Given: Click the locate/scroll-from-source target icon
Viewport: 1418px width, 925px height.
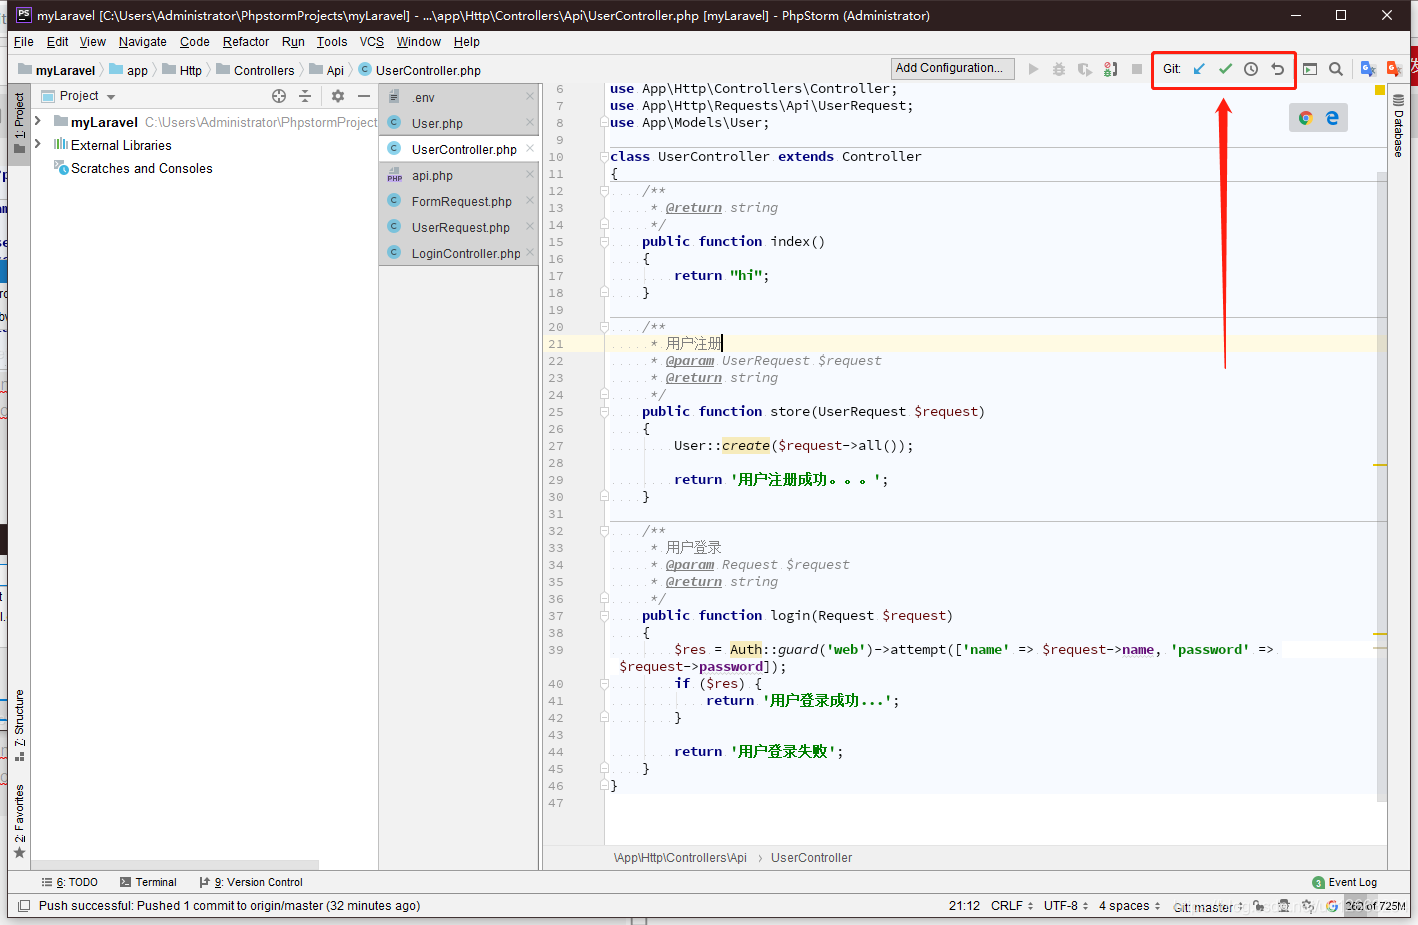Looking at the screenshot, I should coord(279,96).
